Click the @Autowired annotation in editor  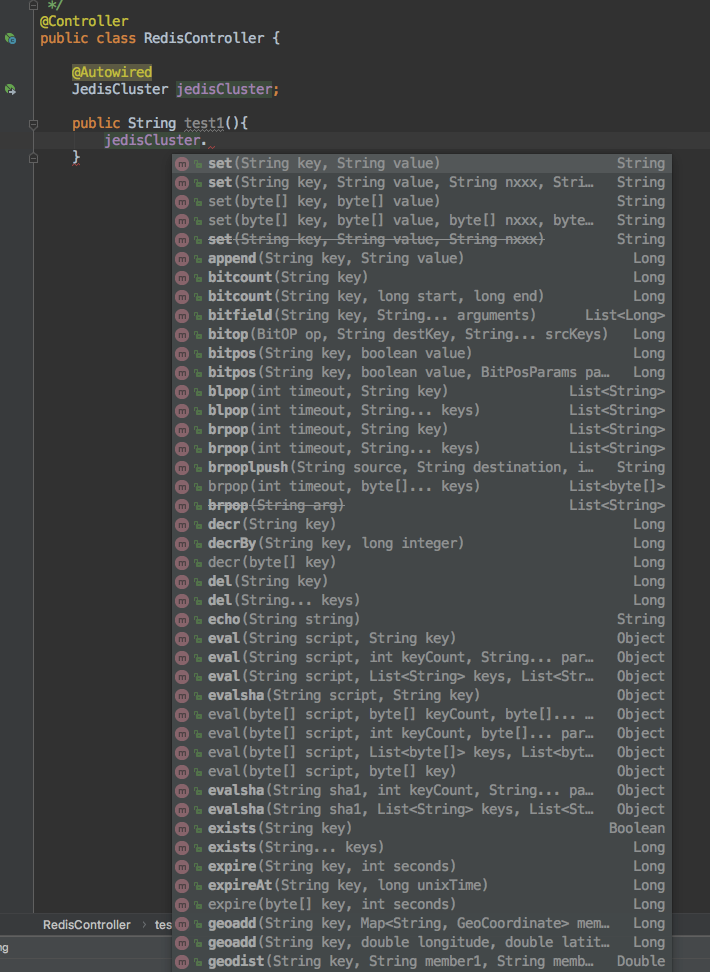pyautogui.click(x=112, y=72)
